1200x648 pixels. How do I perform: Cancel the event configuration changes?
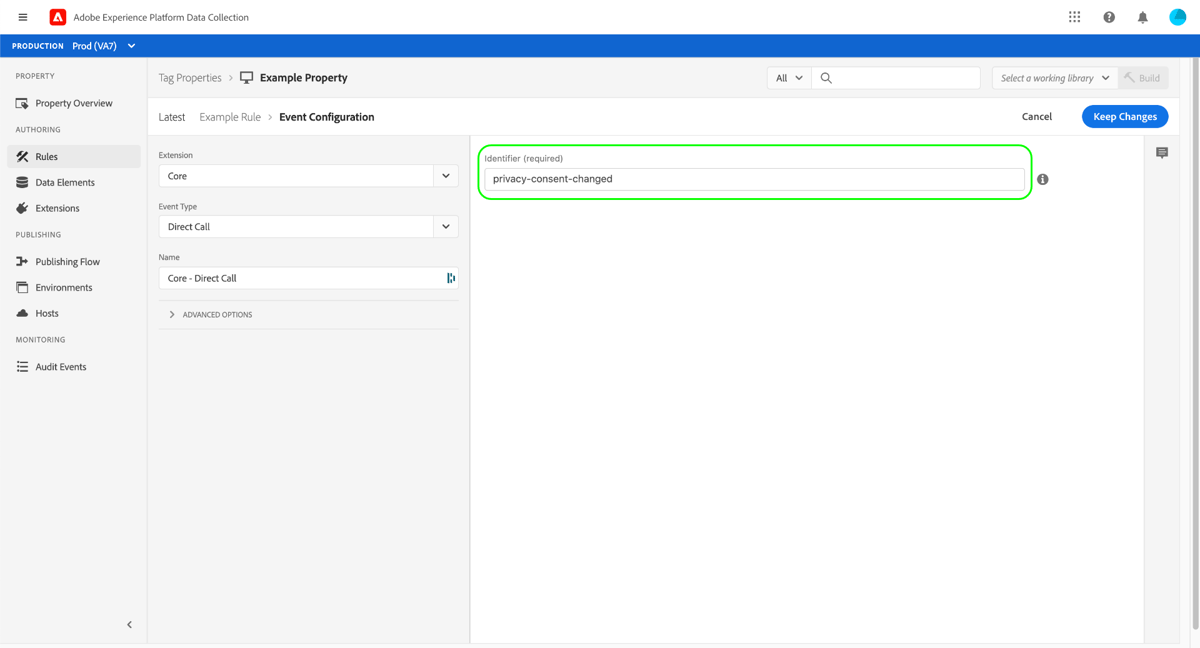click(1036, 116)
